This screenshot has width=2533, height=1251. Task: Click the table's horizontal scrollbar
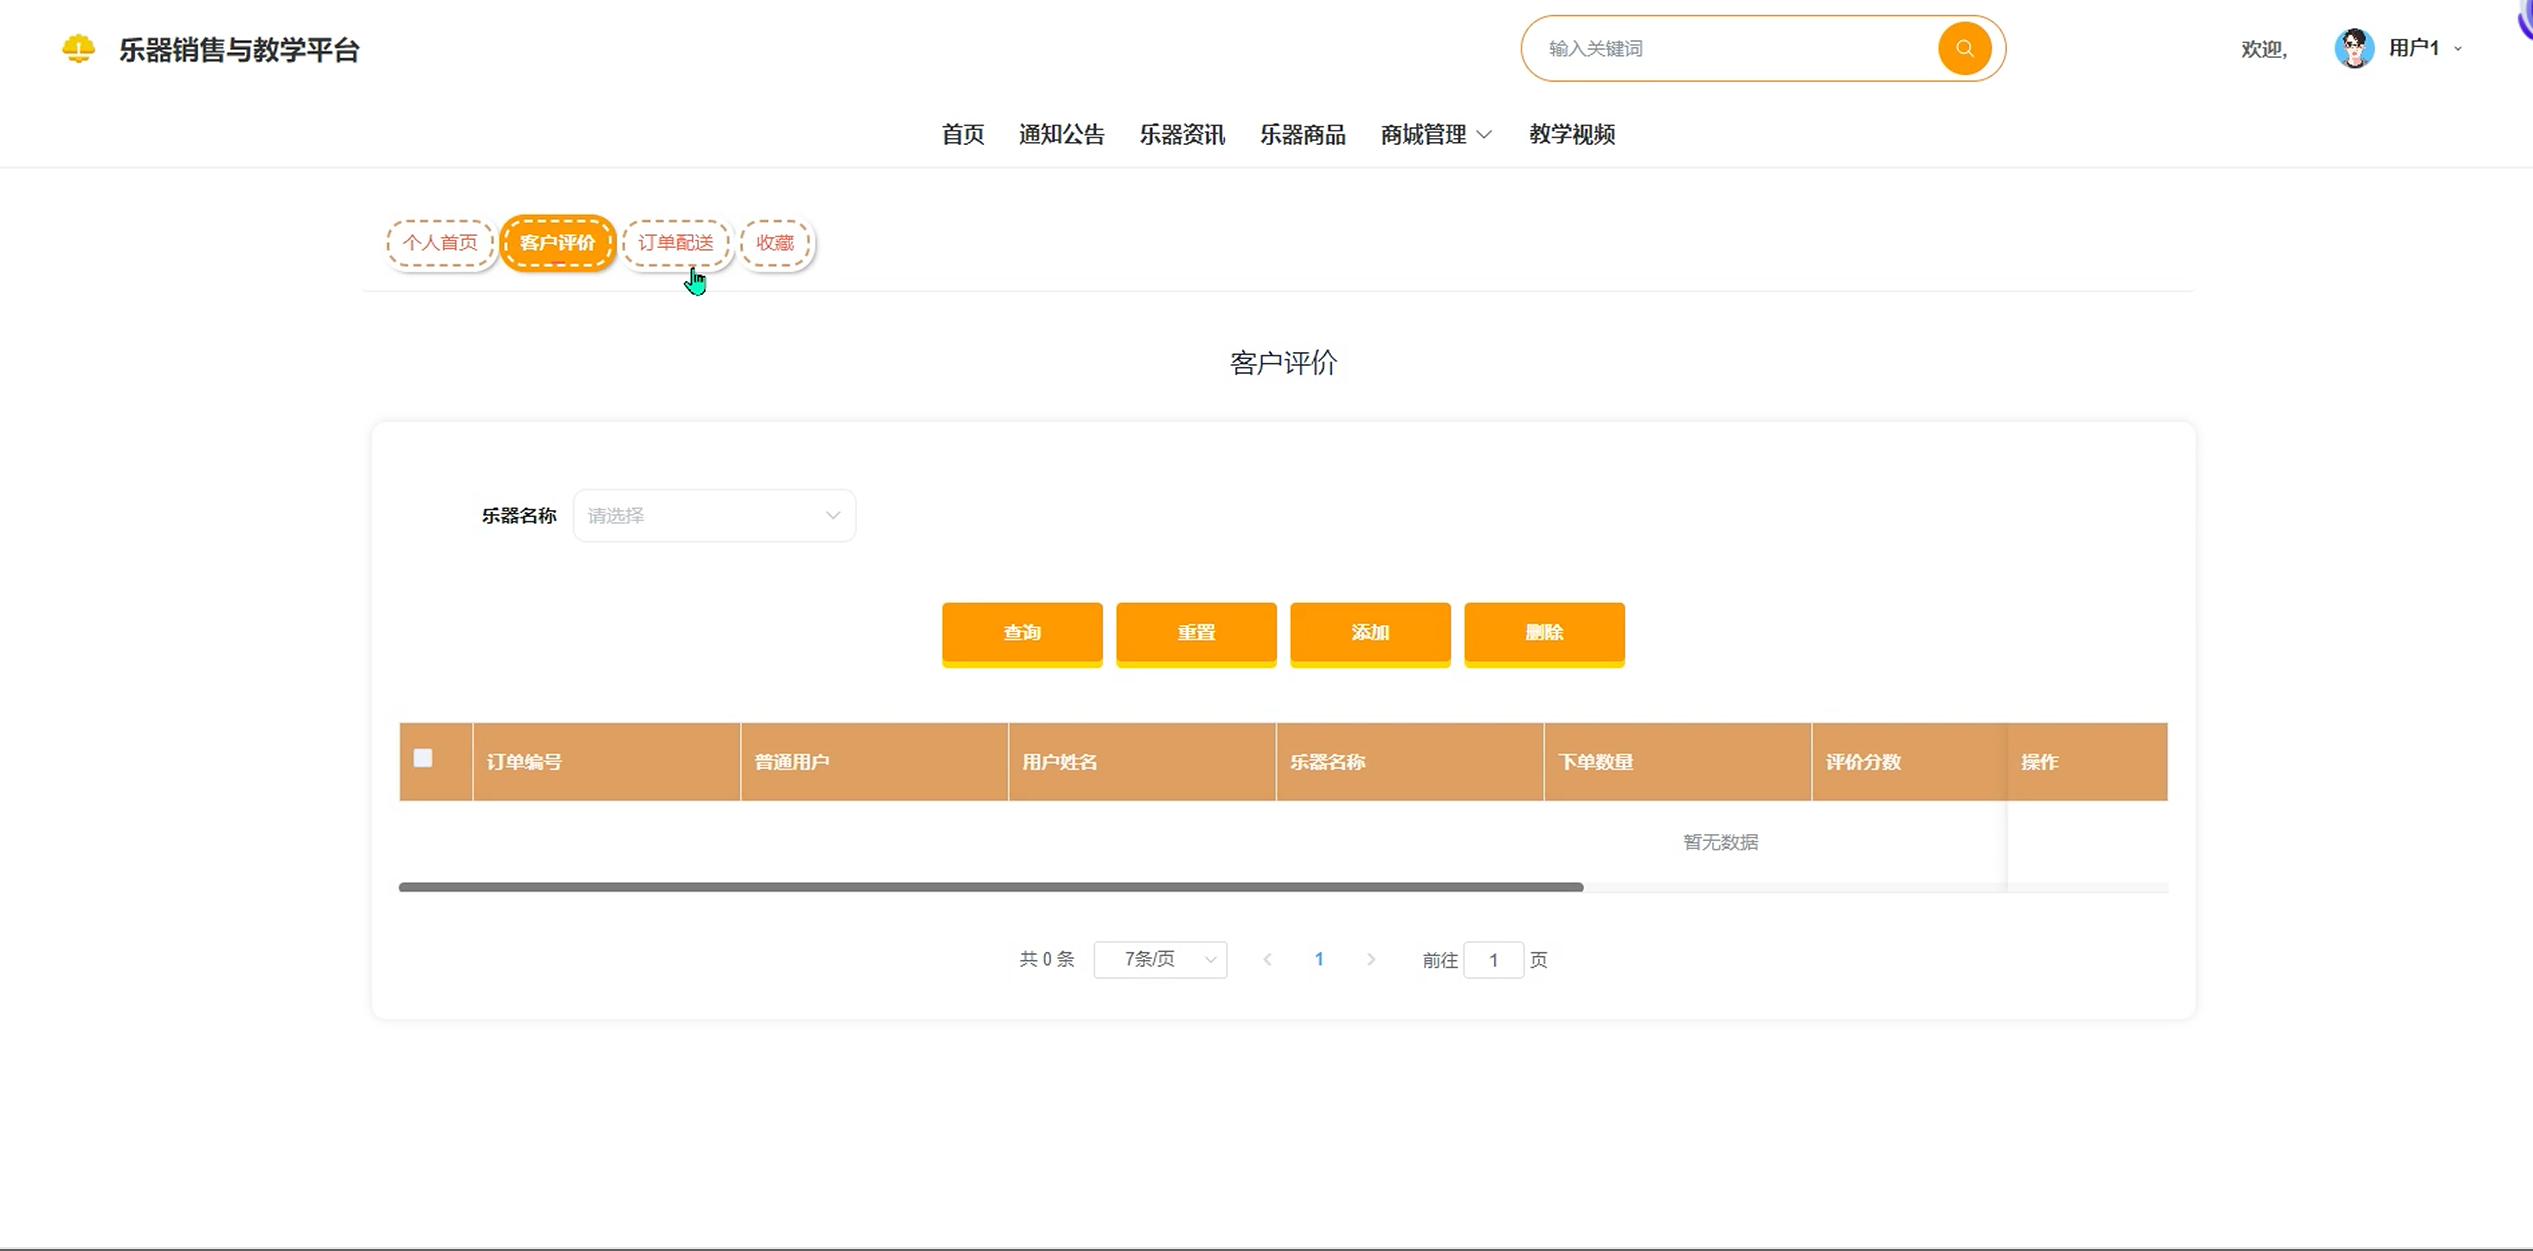[990, 886]
